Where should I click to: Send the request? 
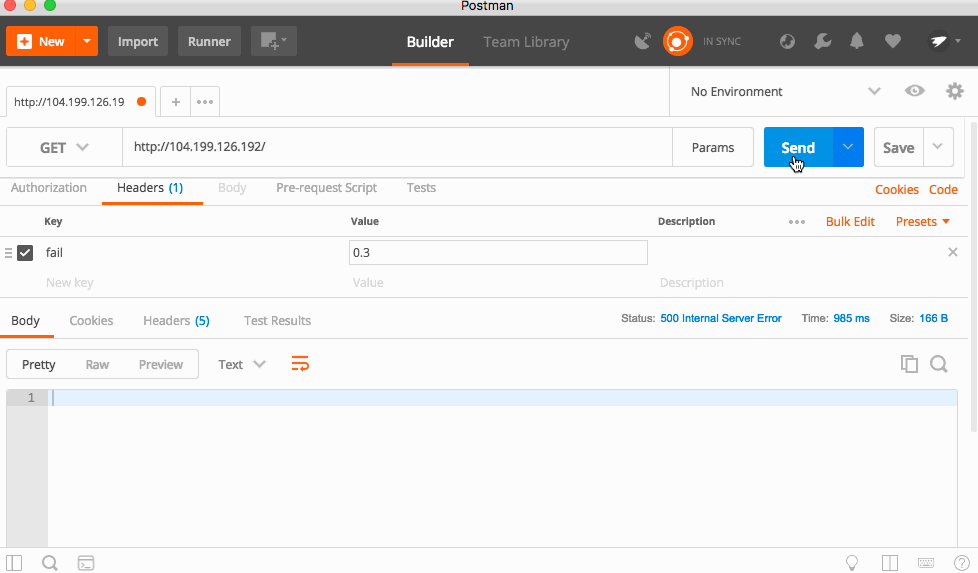coord(798,147)
